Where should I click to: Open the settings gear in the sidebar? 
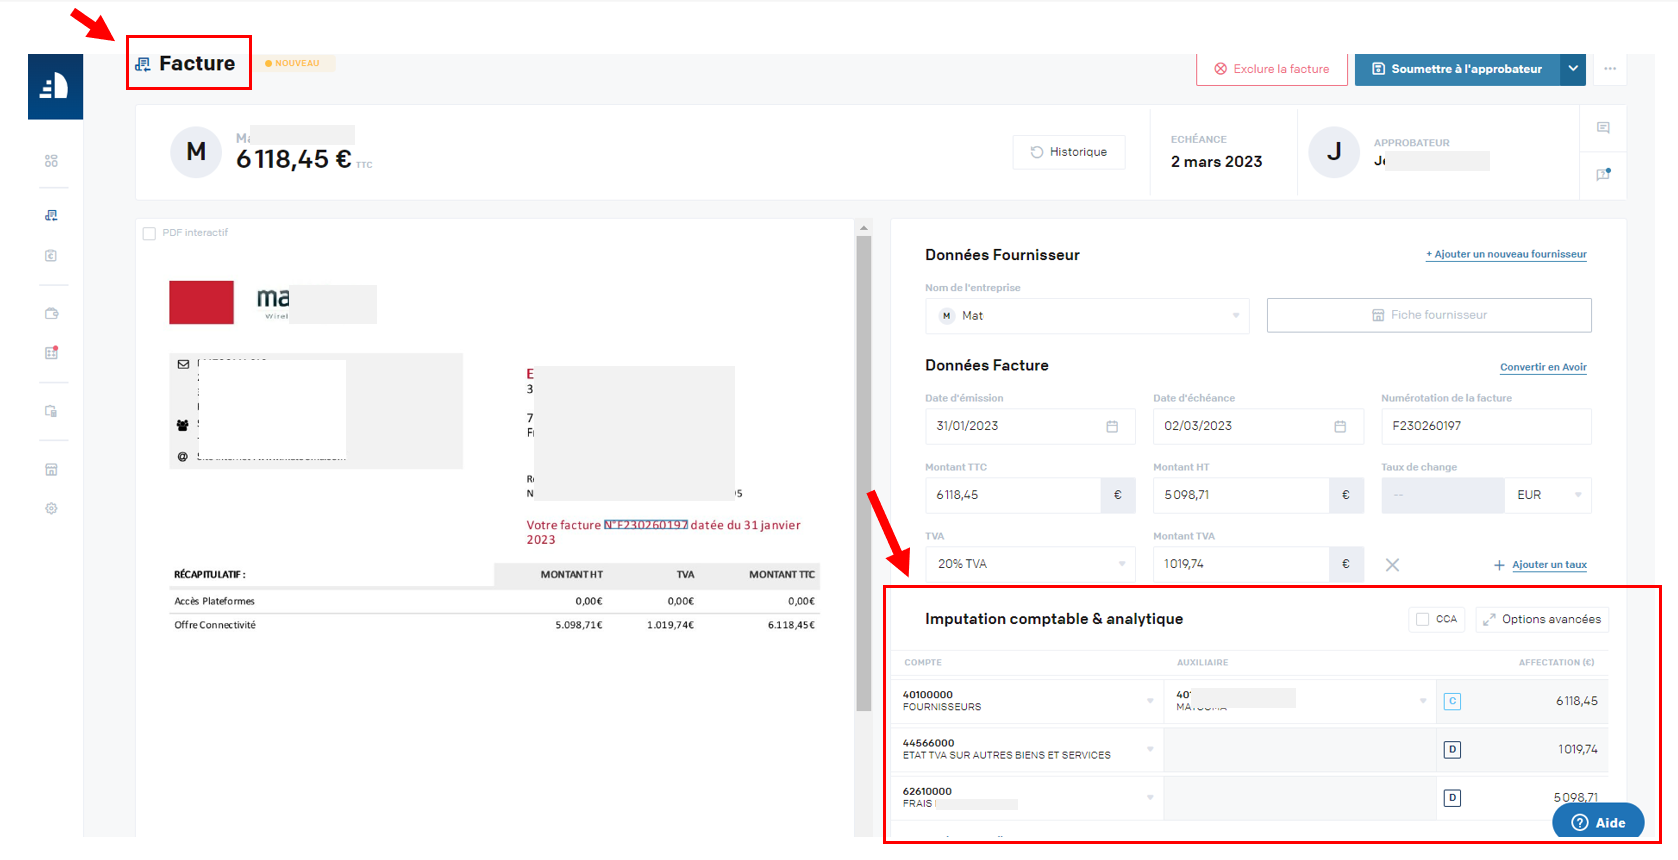coord(51,508)
